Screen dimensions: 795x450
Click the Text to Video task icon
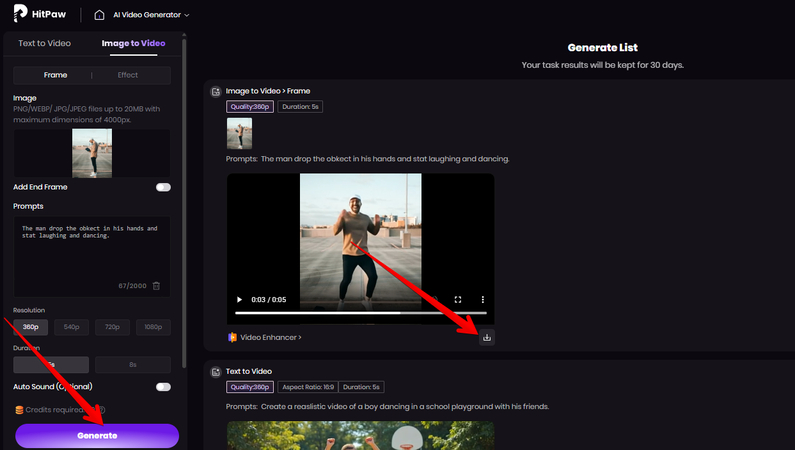[216, 372]
